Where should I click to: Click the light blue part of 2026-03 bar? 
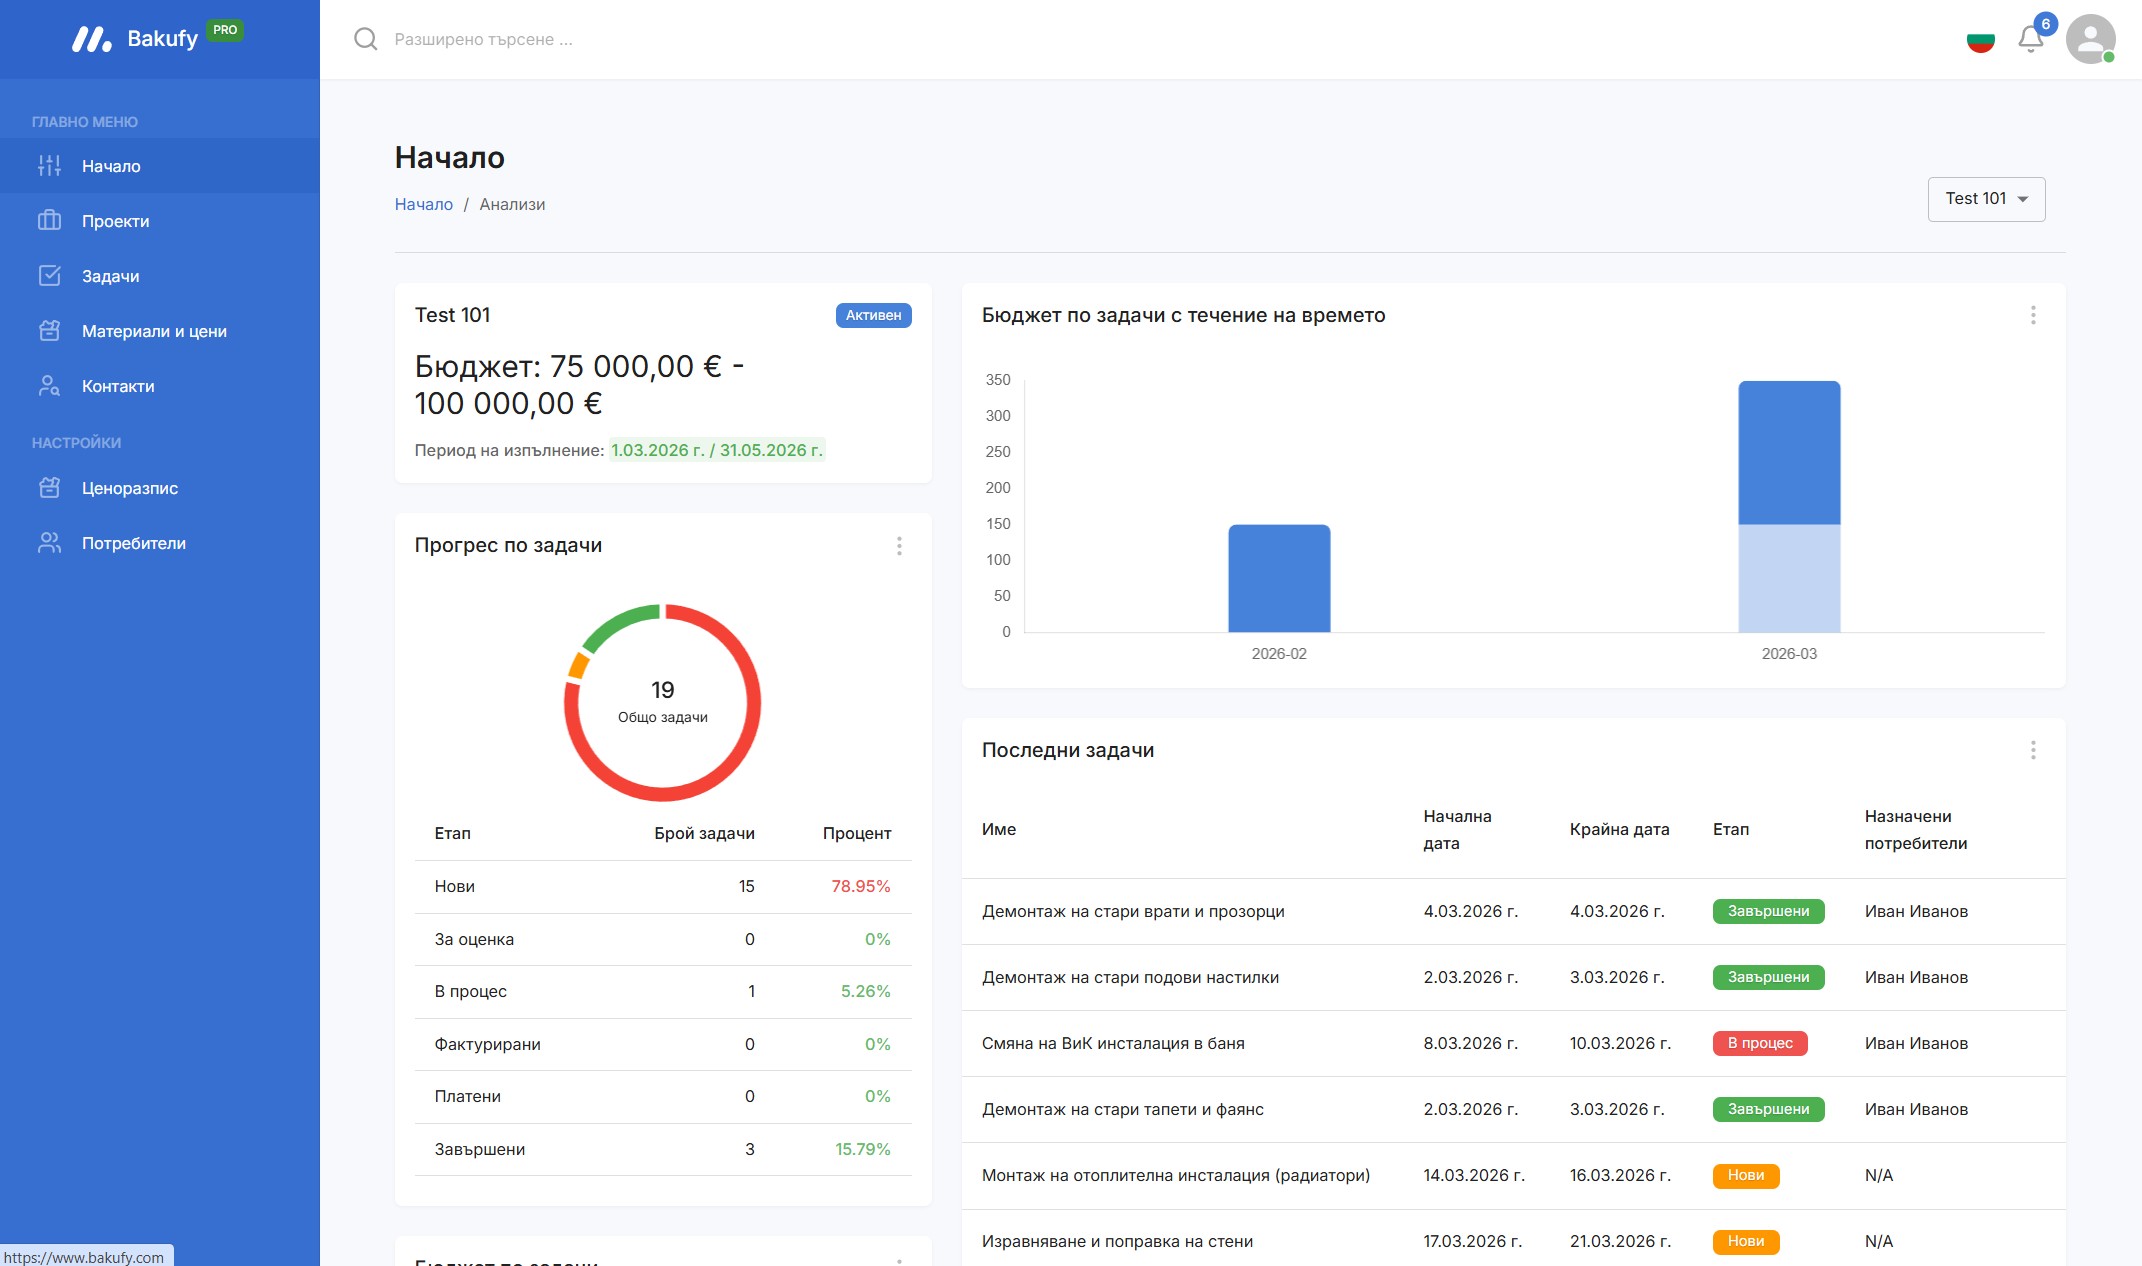point(1789,578)
